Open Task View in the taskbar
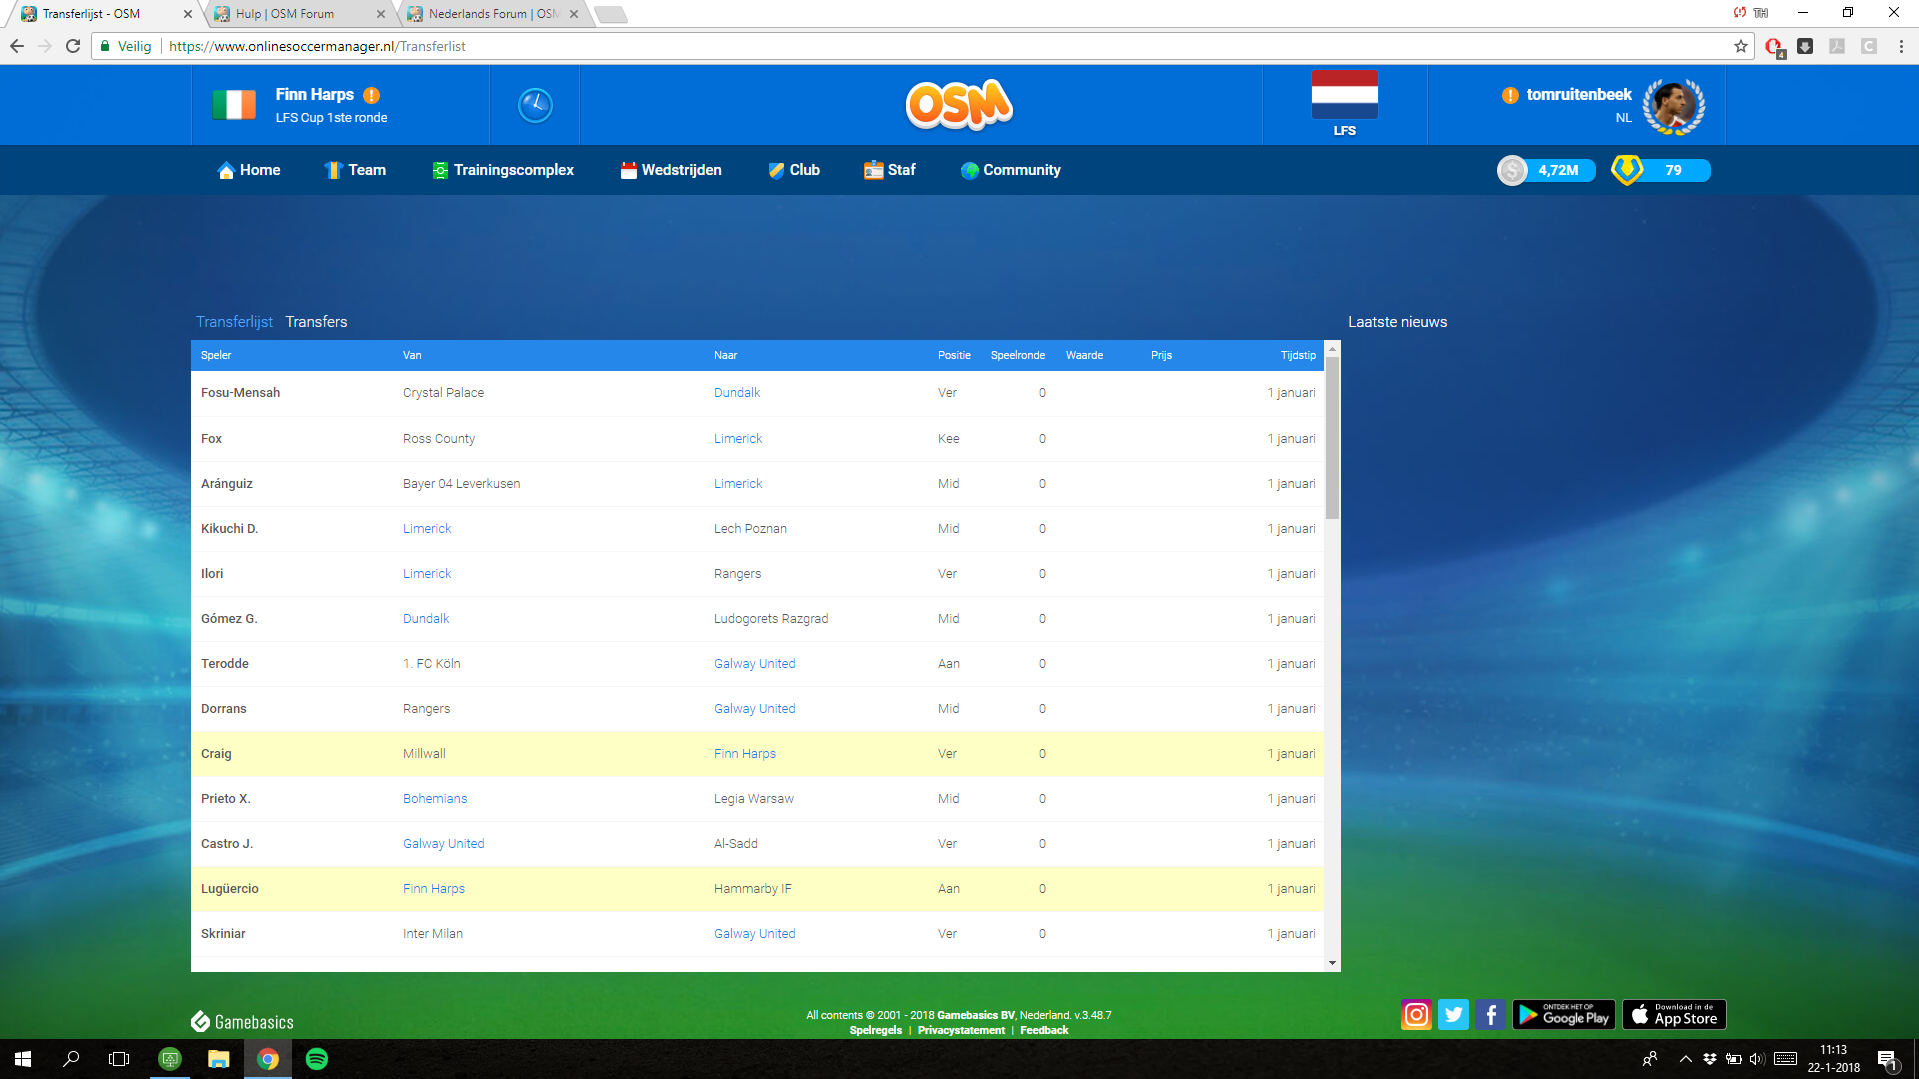 (119, 1059)
